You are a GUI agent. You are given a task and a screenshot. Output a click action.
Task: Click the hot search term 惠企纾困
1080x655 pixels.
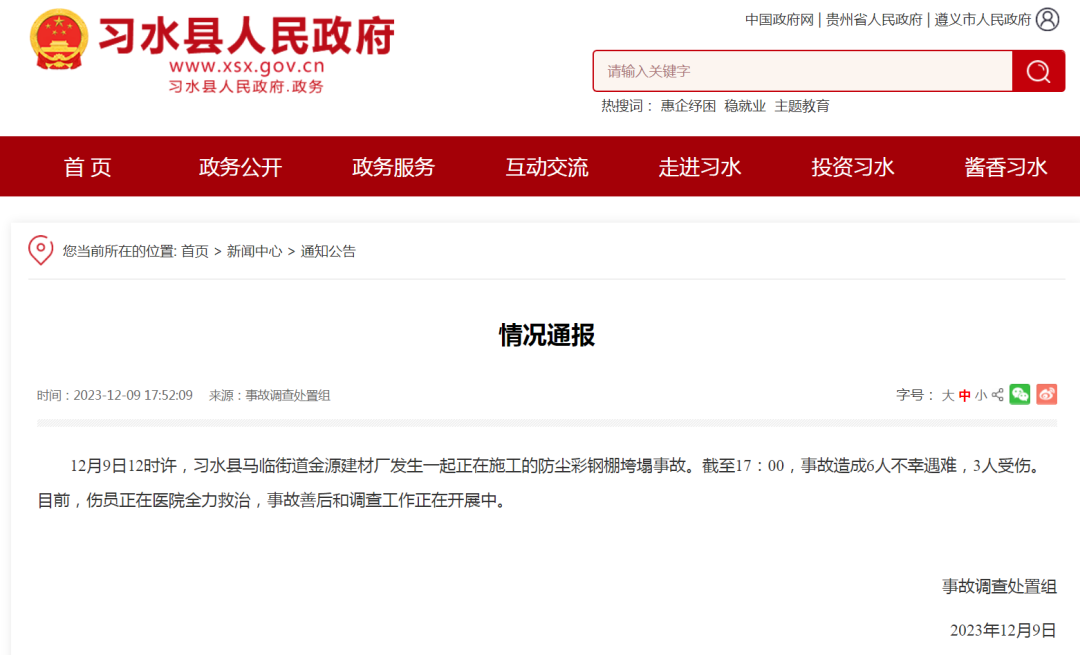(688, 106)
